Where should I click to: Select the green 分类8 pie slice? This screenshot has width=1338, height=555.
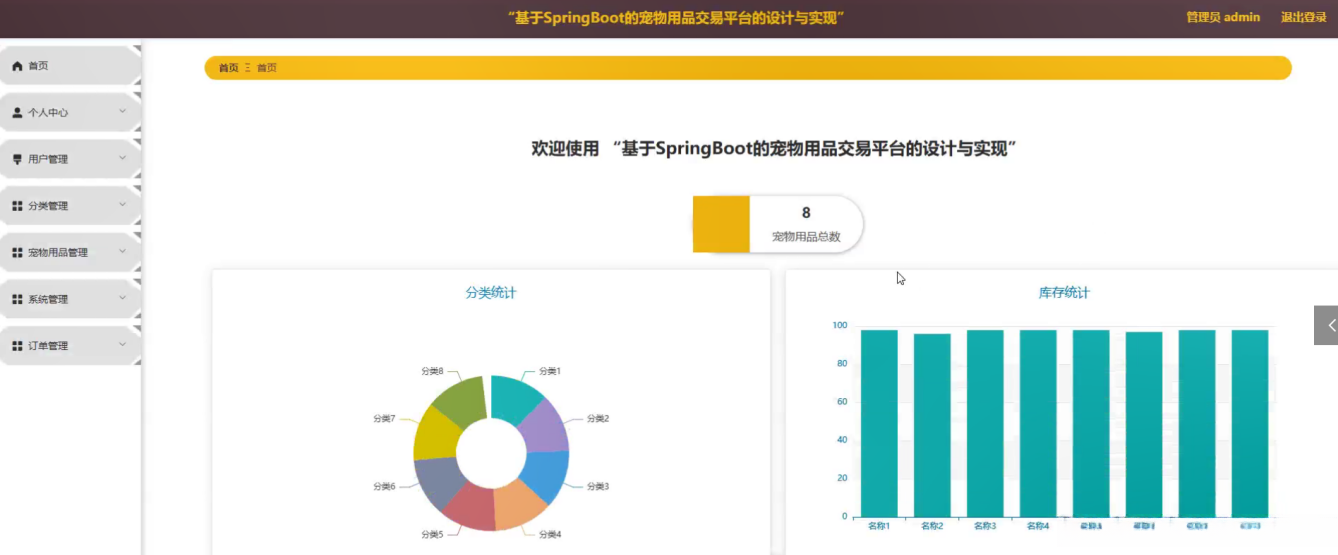click(462, 399)
